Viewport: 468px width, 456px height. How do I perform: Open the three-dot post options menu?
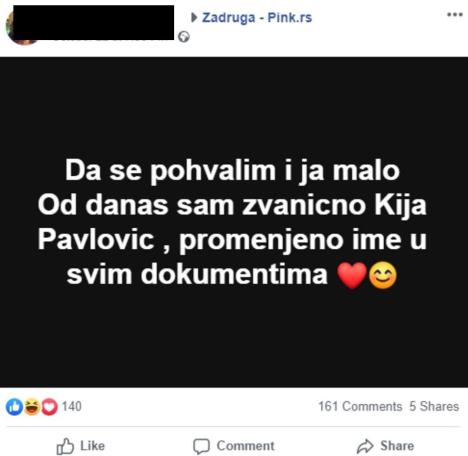455,15
